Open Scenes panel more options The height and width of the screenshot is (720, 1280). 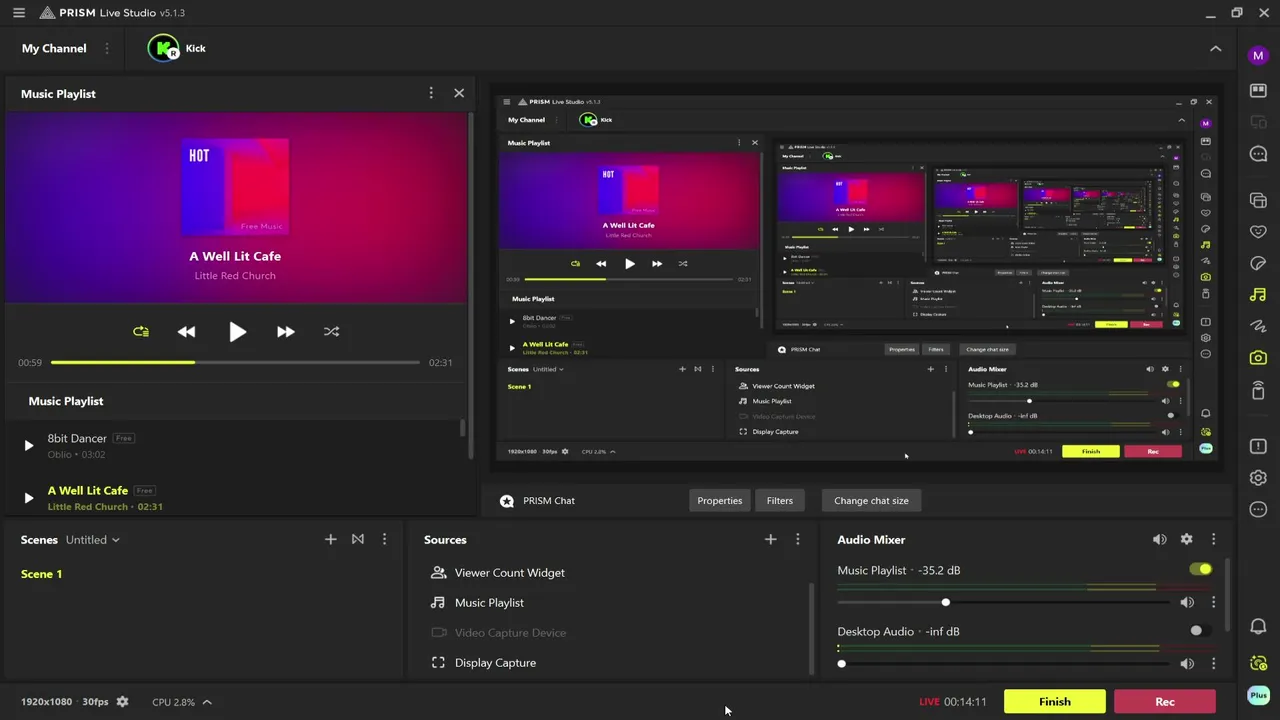click(384, 539)
